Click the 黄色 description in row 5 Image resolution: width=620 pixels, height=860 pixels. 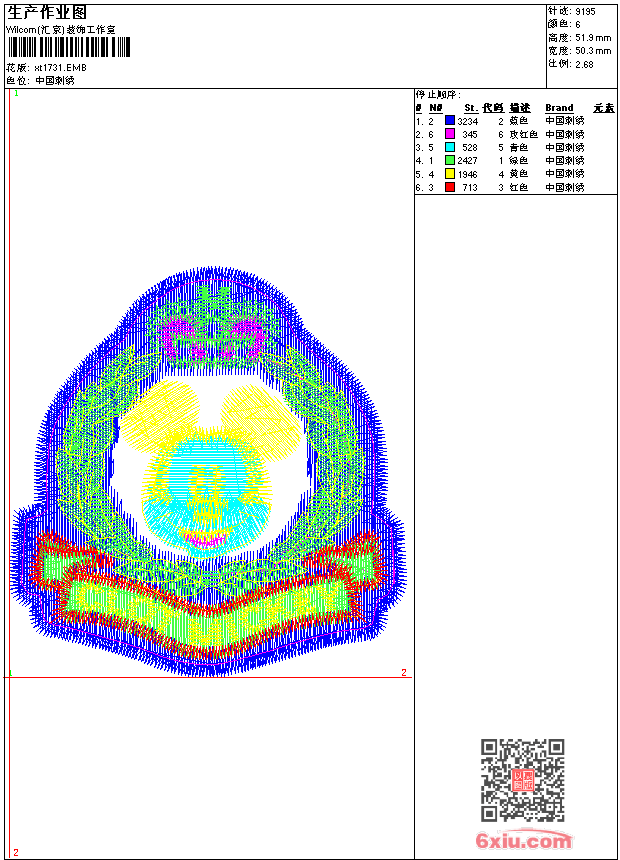point(518,174)
